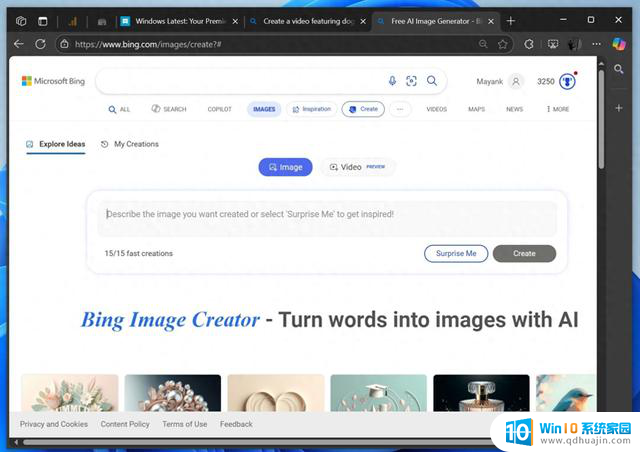Click the gray Create button
Viewport: 640px width, 452px height.
click(x=524, y=254)
